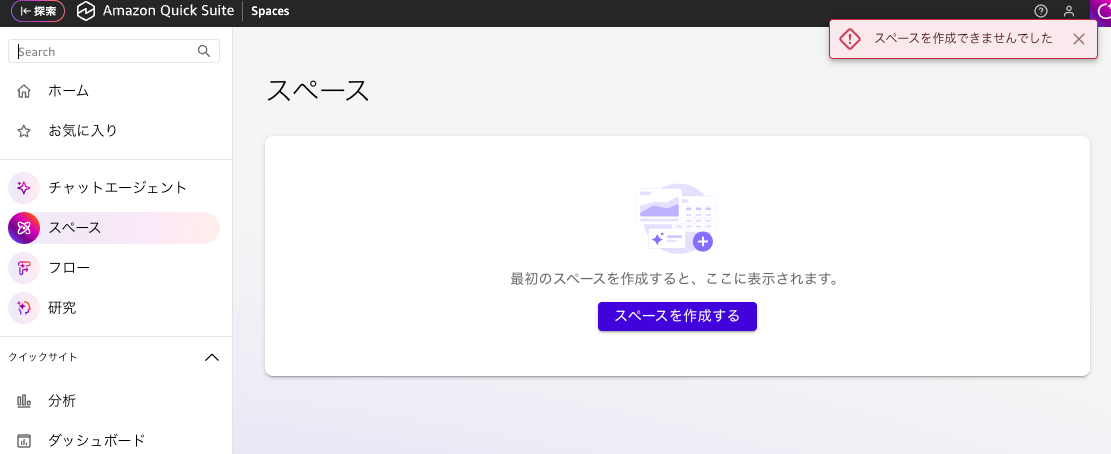Open お気に入り in the sidebar
The width and height of the screenshot is (1111, 454).
point(113,130)
